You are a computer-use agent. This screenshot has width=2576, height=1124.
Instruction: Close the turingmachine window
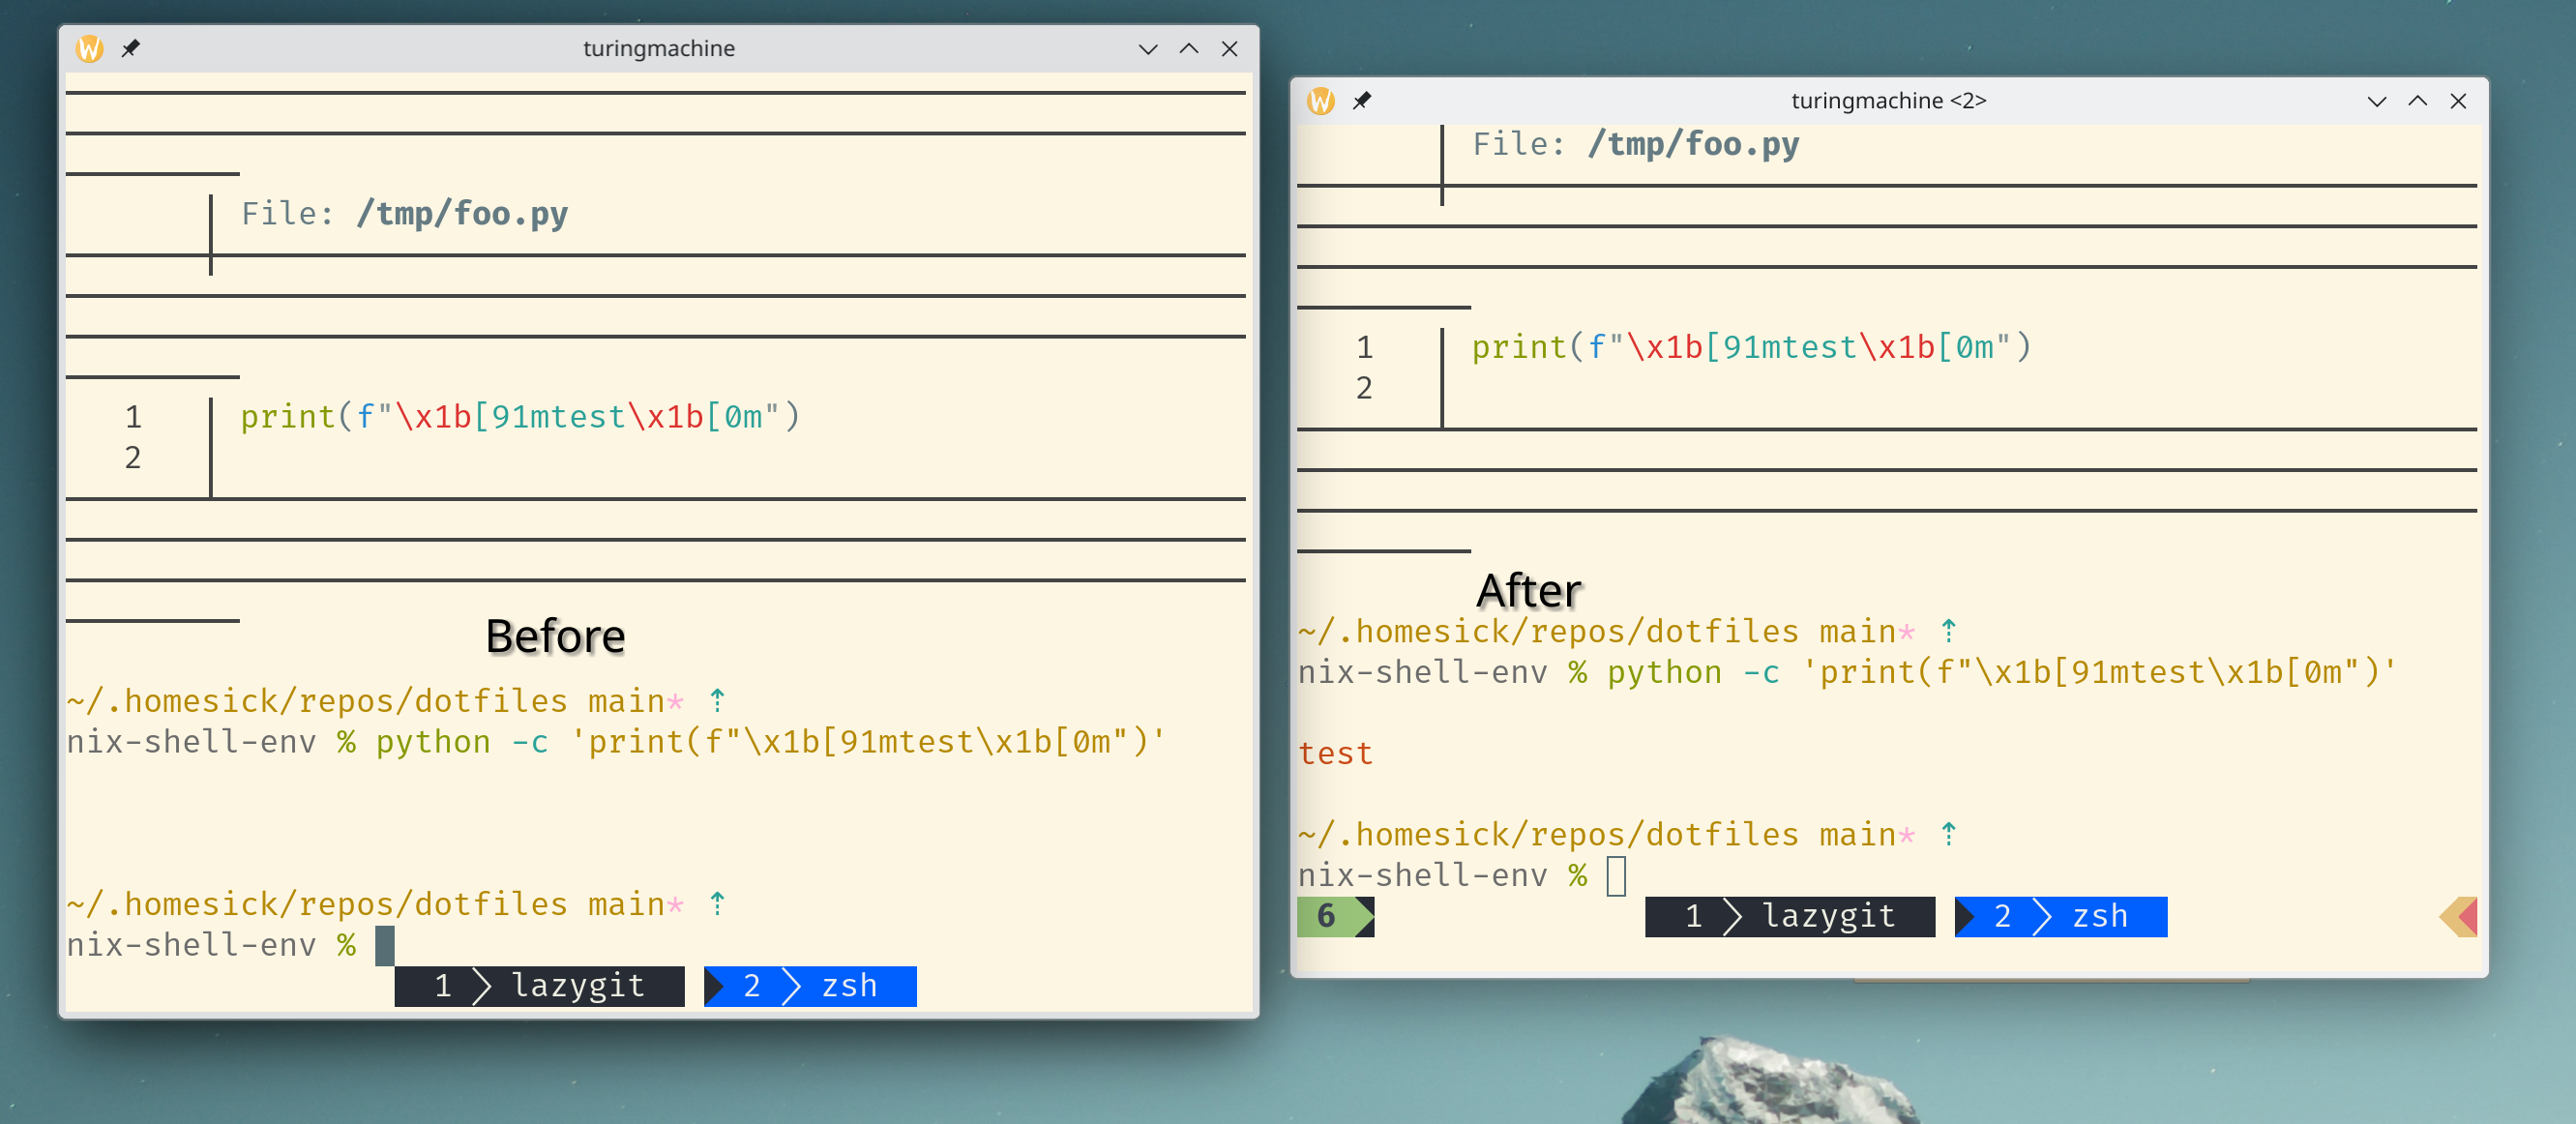(1229, 48)
